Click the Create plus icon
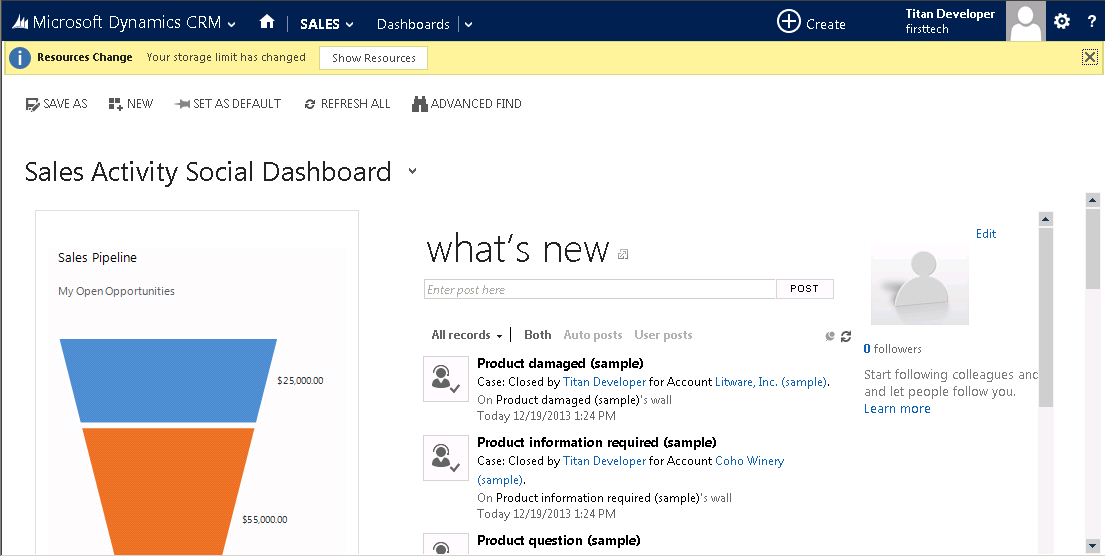Viewport: 1105px width, 557px height. click(789, 22)
